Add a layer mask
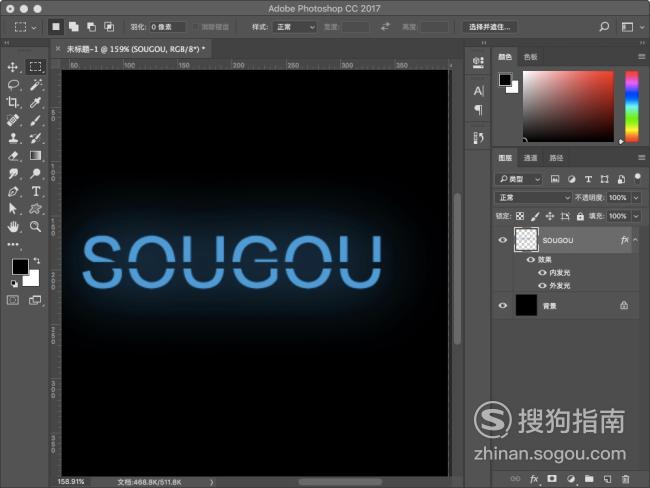 (x=552, y=478)
